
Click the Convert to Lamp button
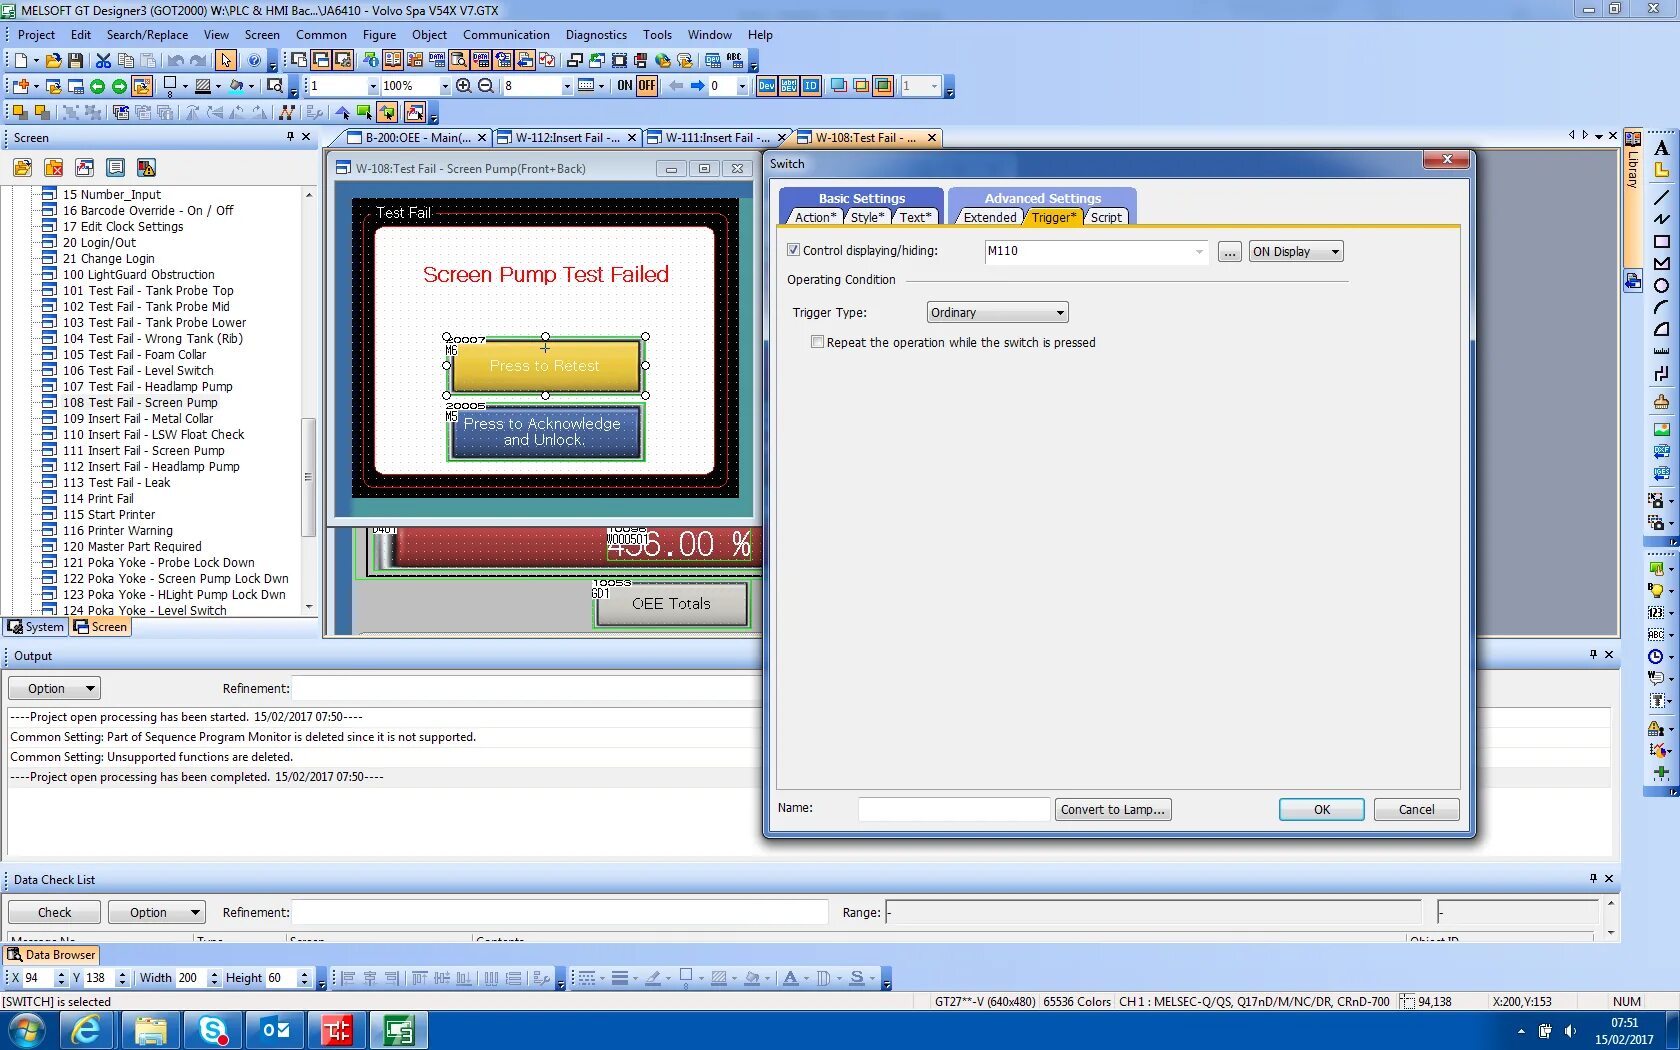pyautogui.click(x=1113, y=810)
